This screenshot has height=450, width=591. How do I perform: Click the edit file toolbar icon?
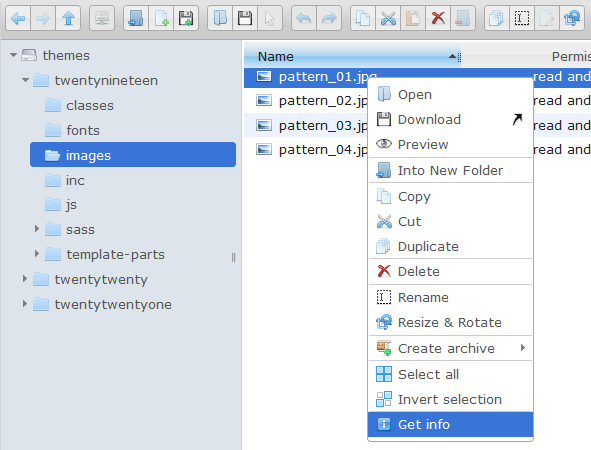click(x=547, y=18)
